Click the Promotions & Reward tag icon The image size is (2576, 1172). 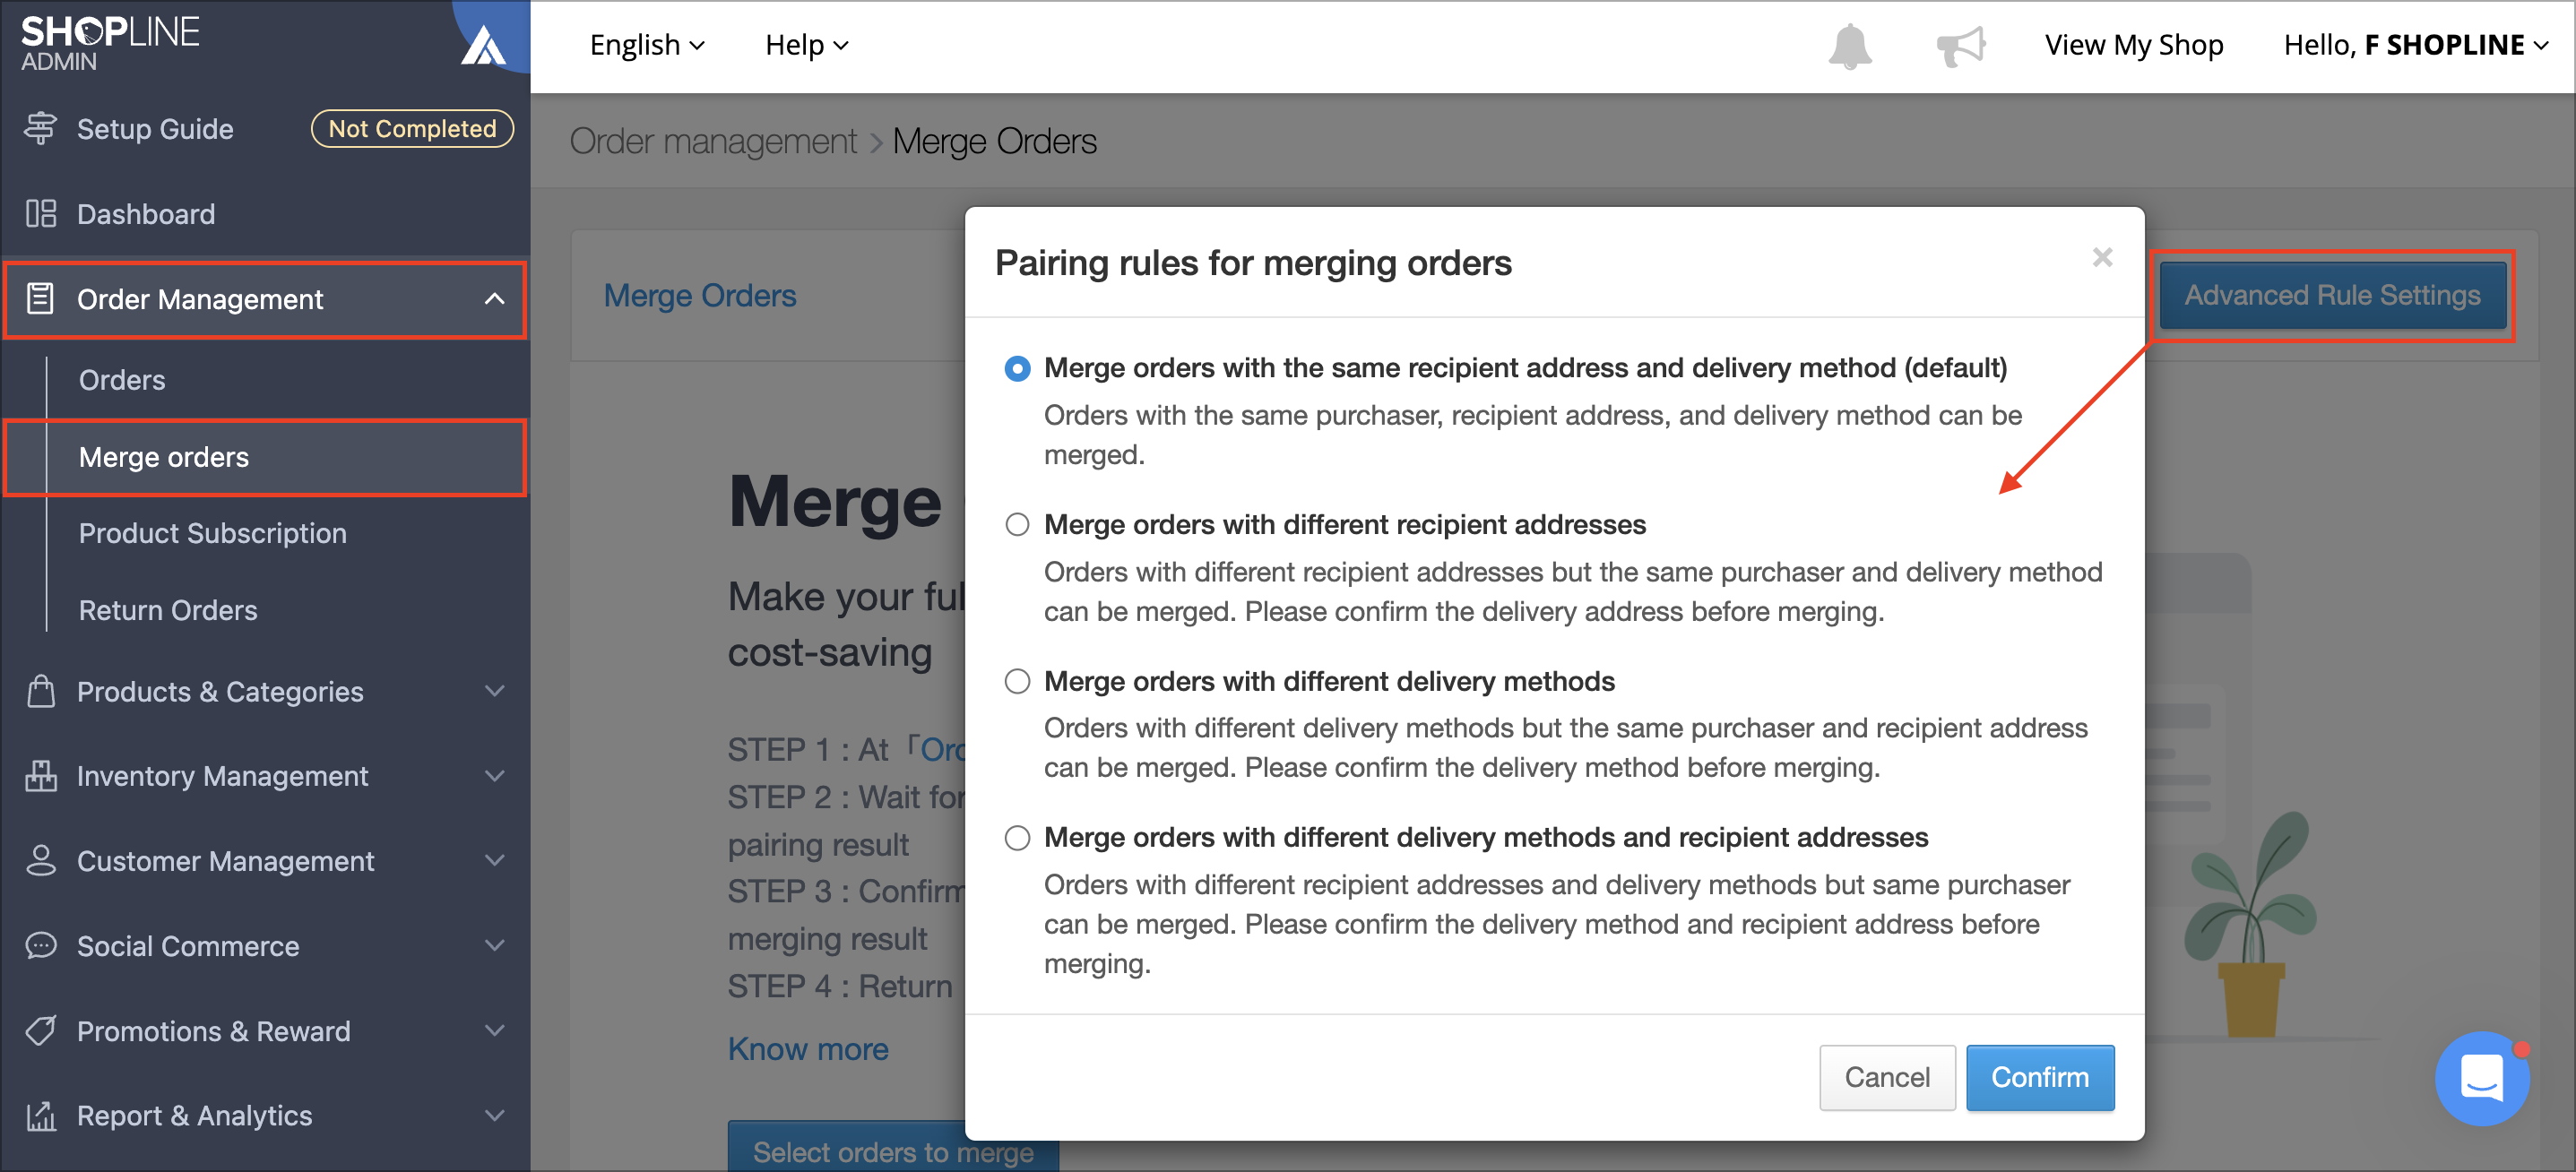click(x=41, y=1031)
